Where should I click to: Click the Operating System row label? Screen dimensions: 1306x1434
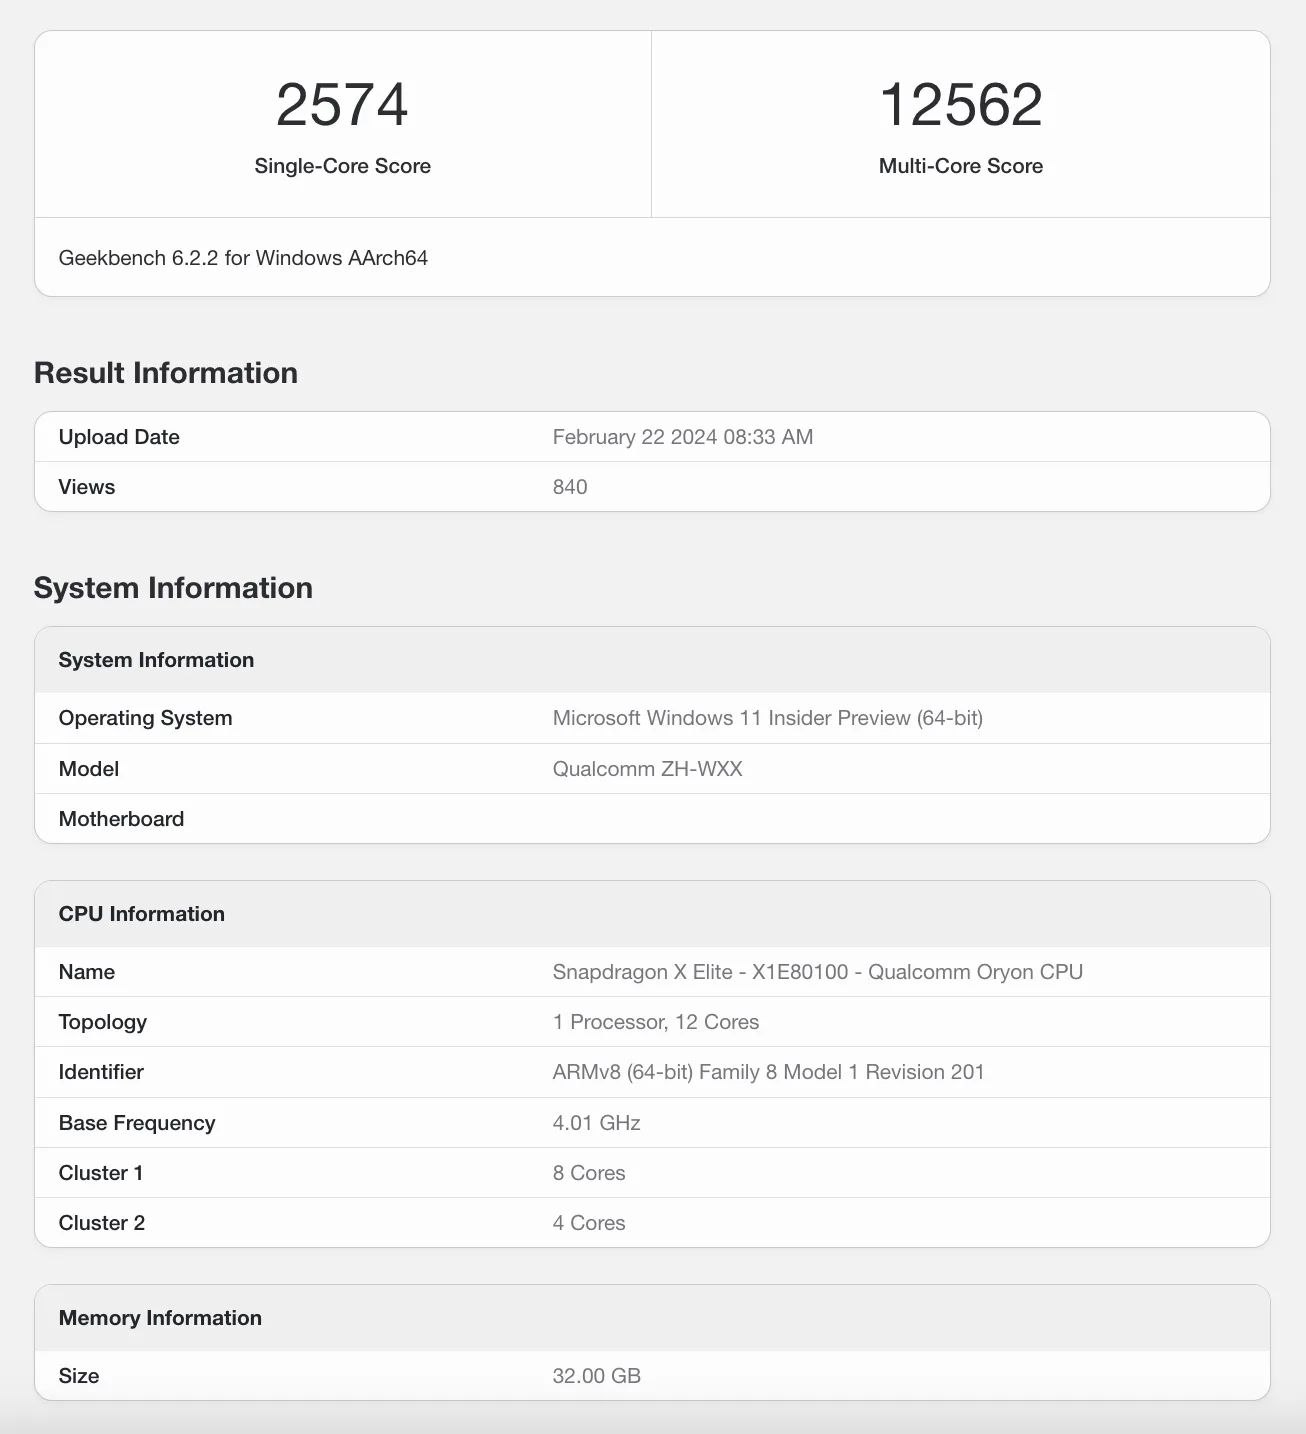click(x=145, y=718)
